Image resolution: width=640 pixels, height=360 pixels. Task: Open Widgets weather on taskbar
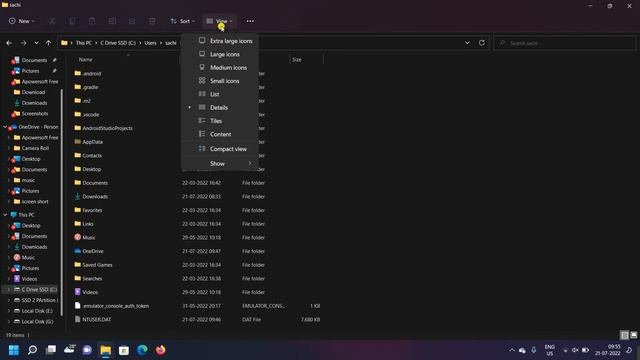69,349
